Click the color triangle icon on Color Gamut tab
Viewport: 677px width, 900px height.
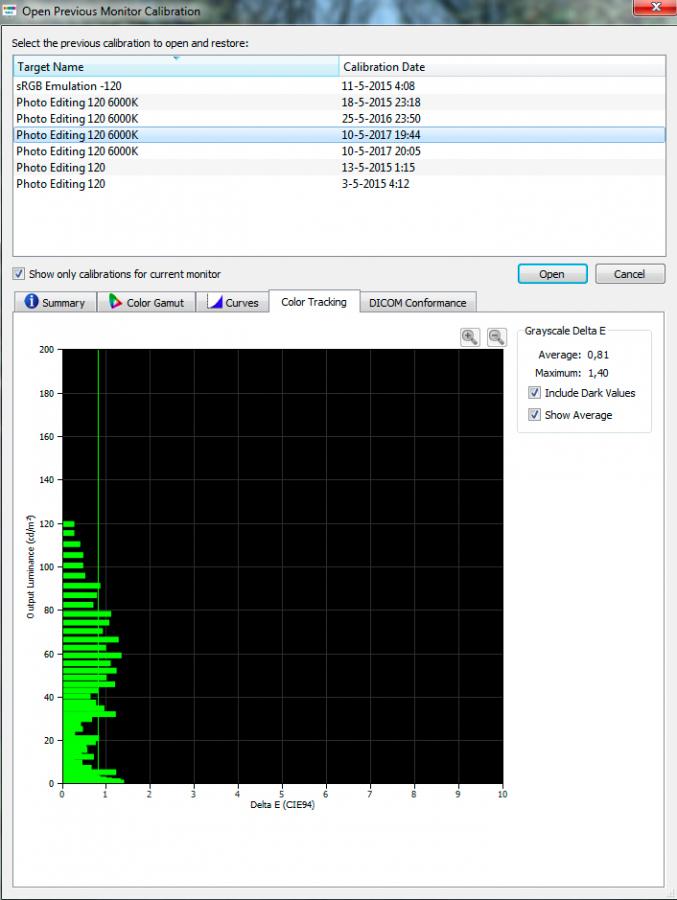[x=115, y=301]
